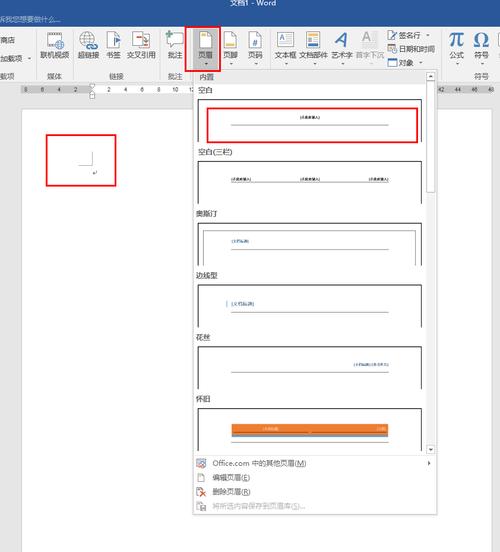Select the 边线型 header template
This screenshot has width=500, height=552.
point(310,306)
